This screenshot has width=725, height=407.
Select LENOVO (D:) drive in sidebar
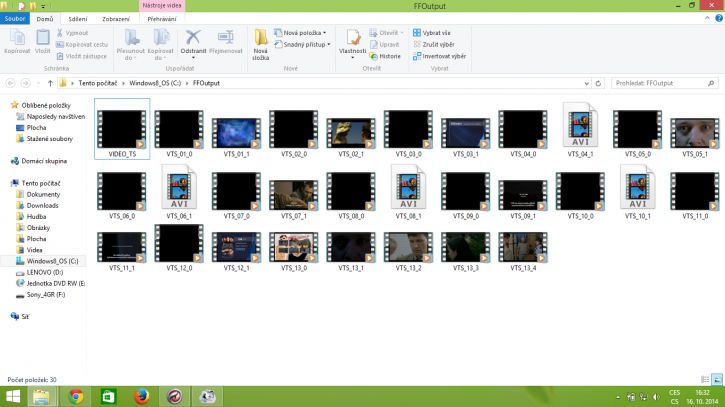click(x=44, y=272)
